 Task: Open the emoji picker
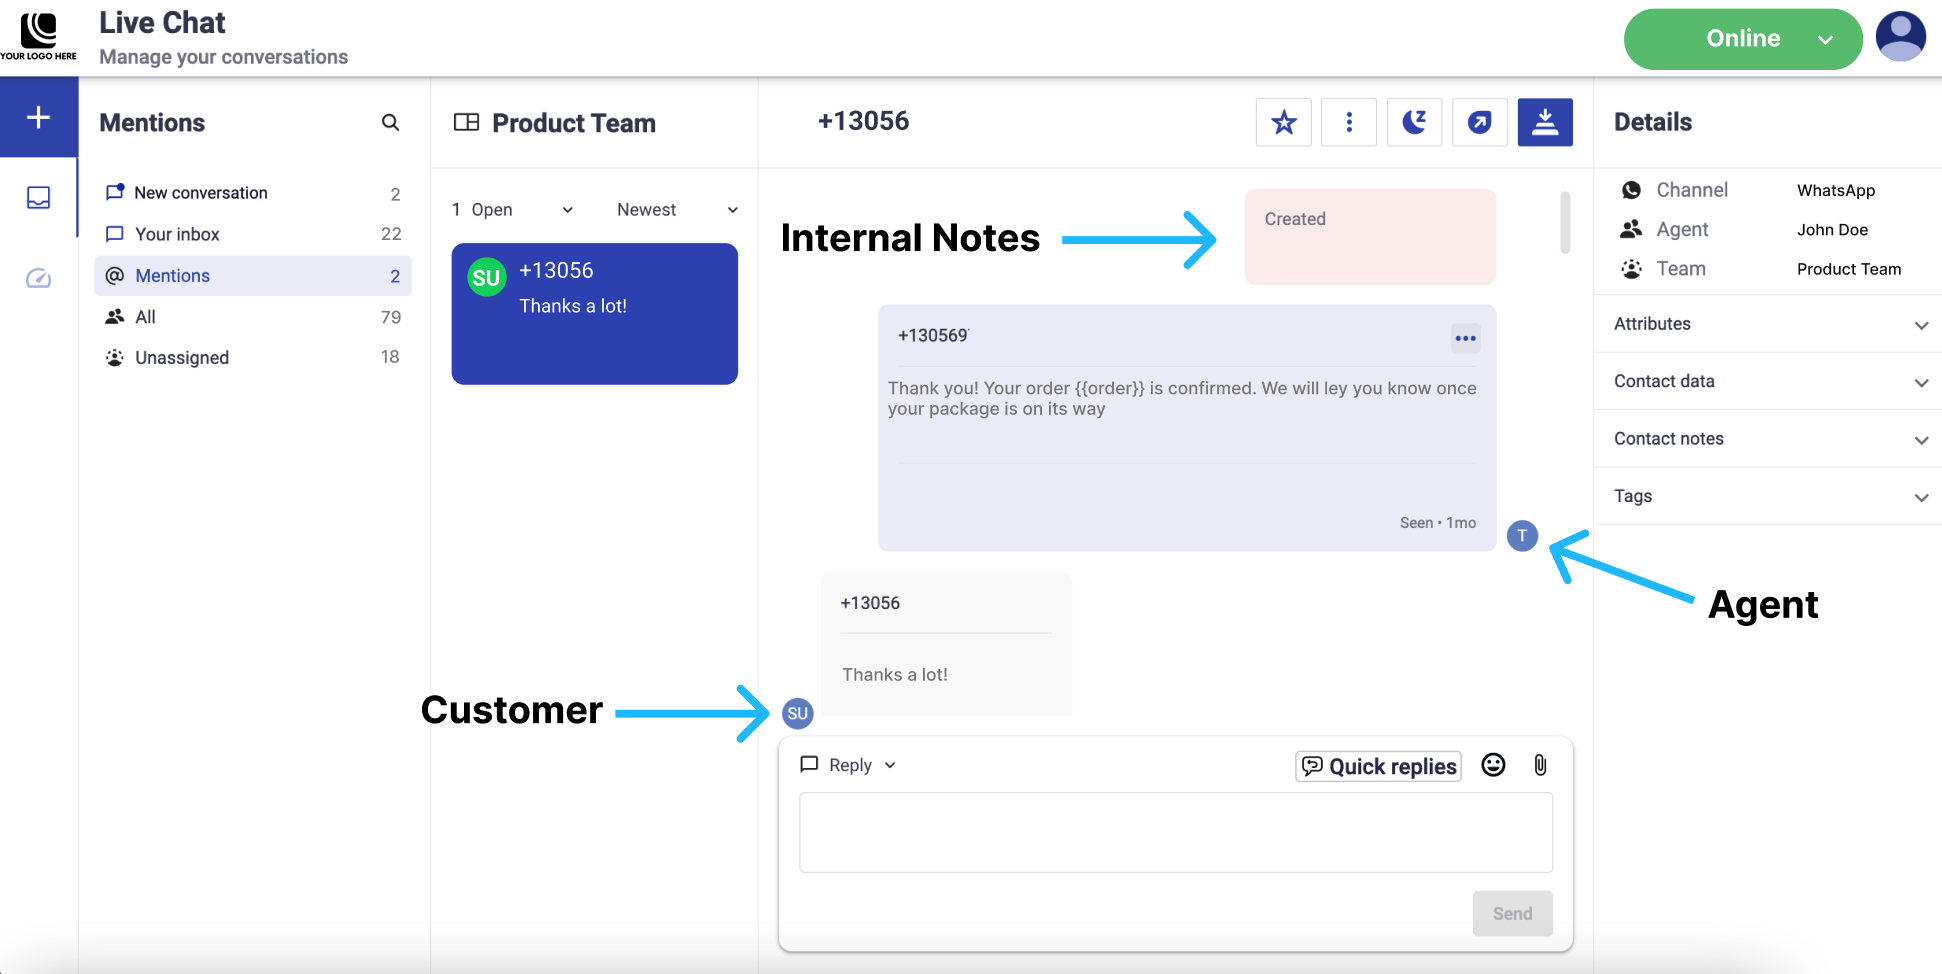[x=1493, y=765]
